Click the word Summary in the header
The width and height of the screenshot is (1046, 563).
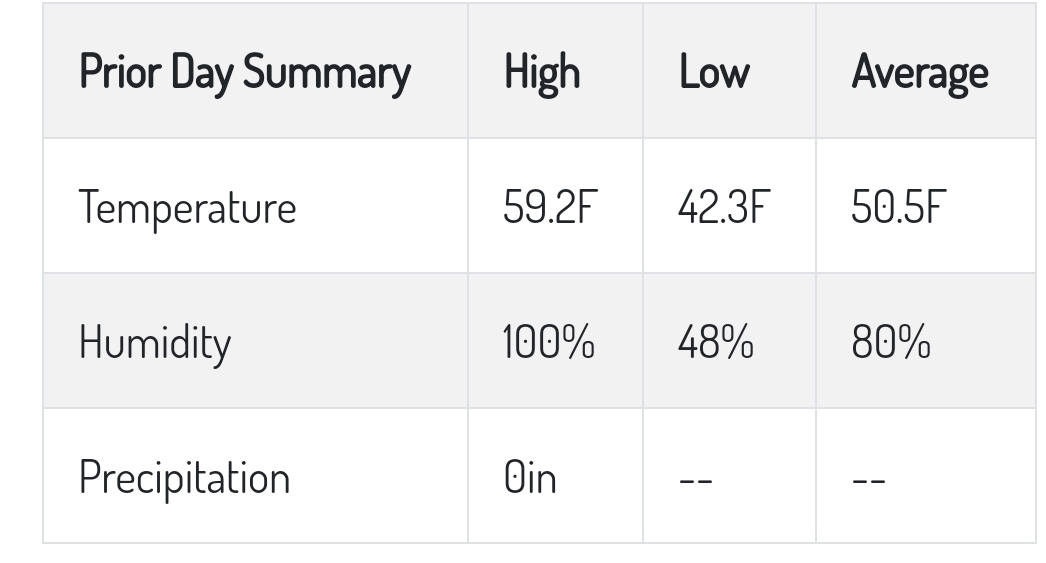(x=327, y=73)
